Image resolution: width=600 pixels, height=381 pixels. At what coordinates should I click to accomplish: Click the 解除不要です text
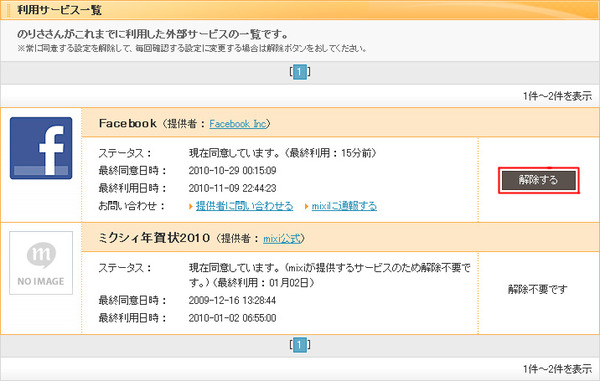(x=538, y=289)
